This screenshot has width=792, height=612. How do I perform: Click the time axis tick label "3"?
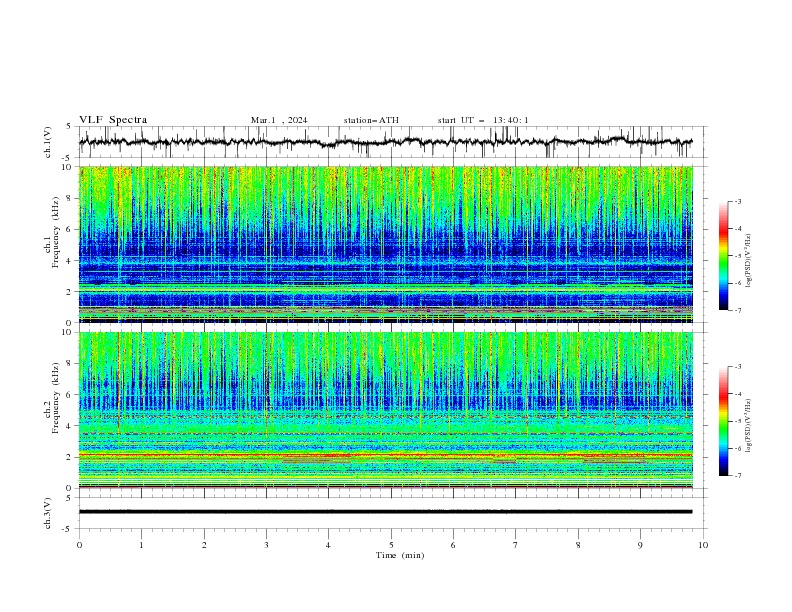(266, 545)
